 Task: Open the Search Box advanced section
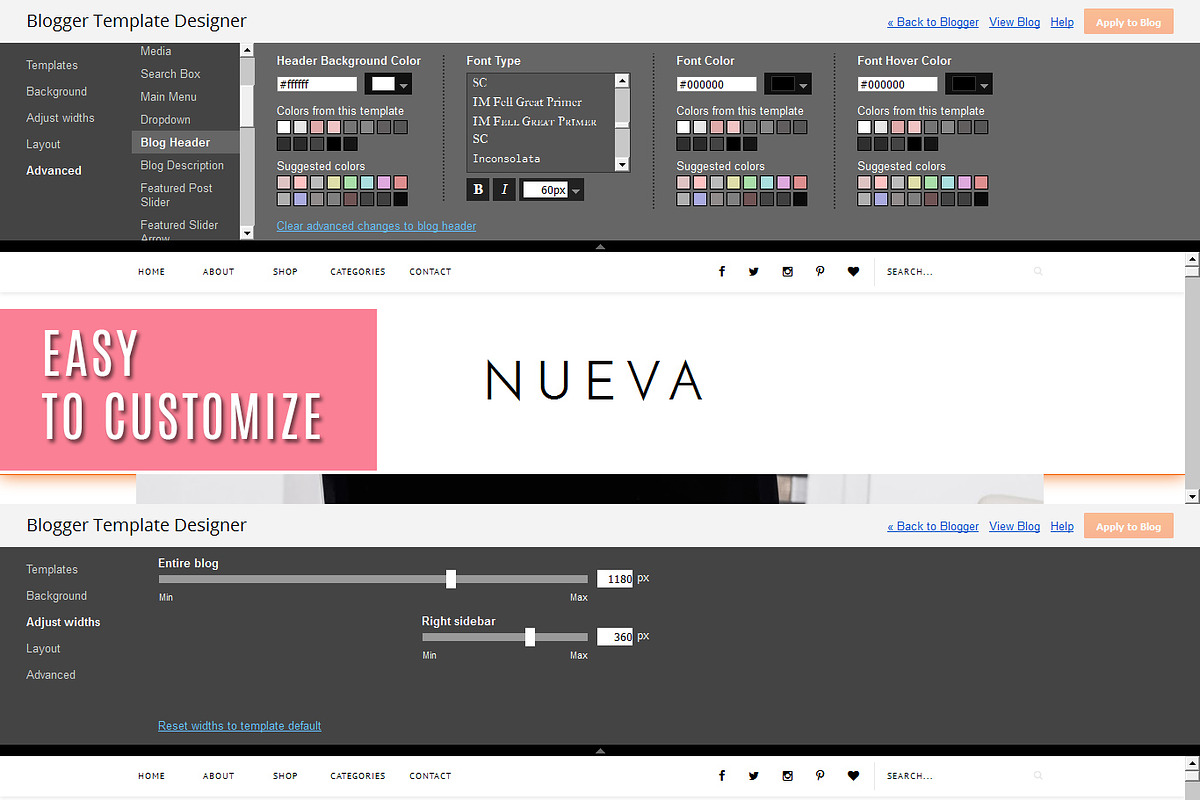[x=170, y=74]
